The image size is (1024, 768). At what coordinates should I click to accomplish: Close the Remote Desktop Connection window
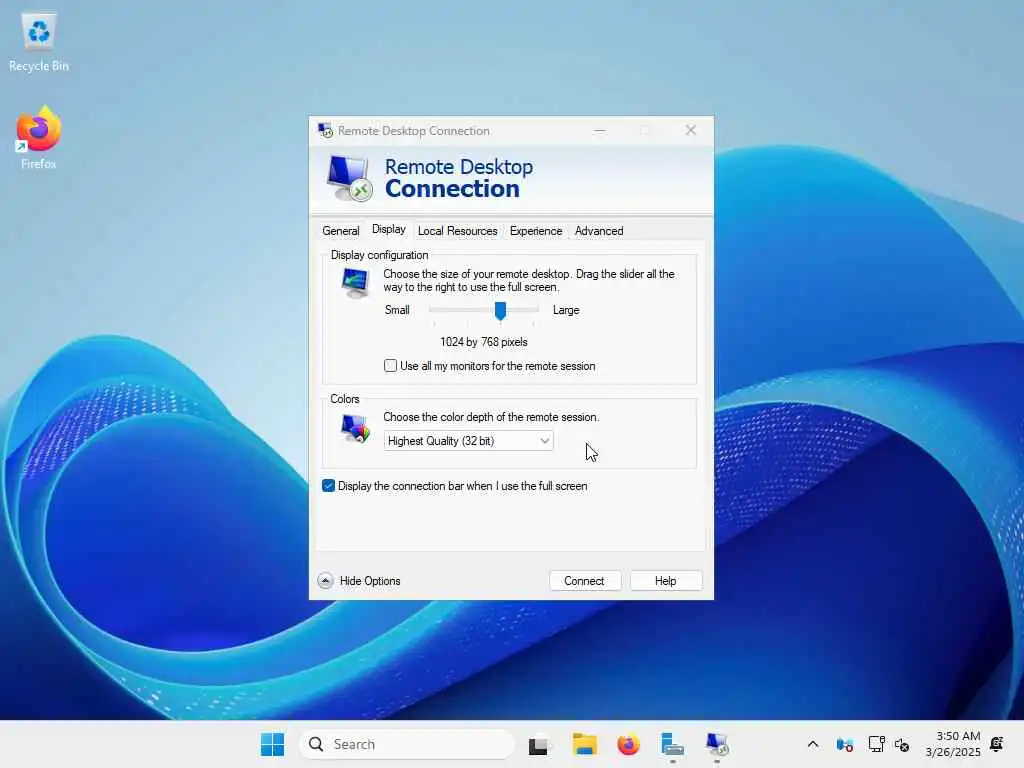pos(691,131)
